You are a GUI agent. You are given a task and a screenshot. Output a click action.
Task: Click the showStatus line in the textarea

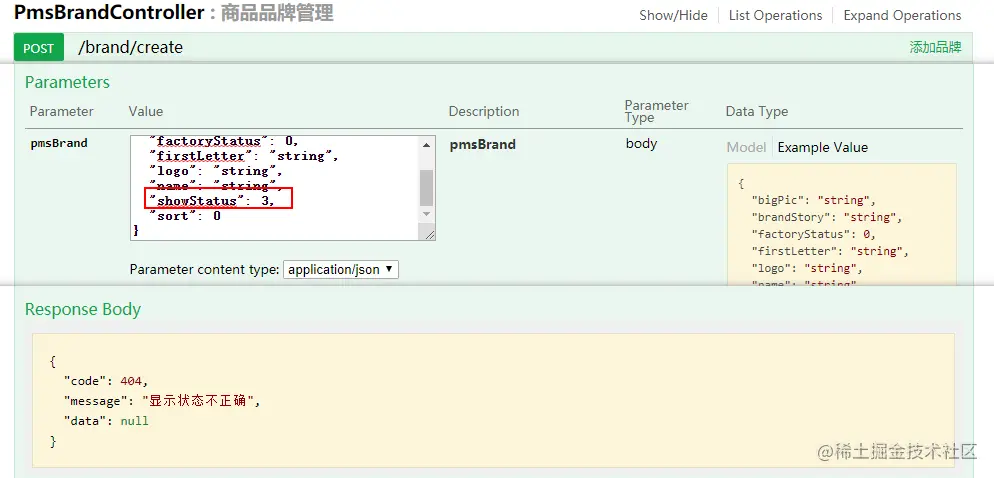pyautogui.click(x=217, y=200)
